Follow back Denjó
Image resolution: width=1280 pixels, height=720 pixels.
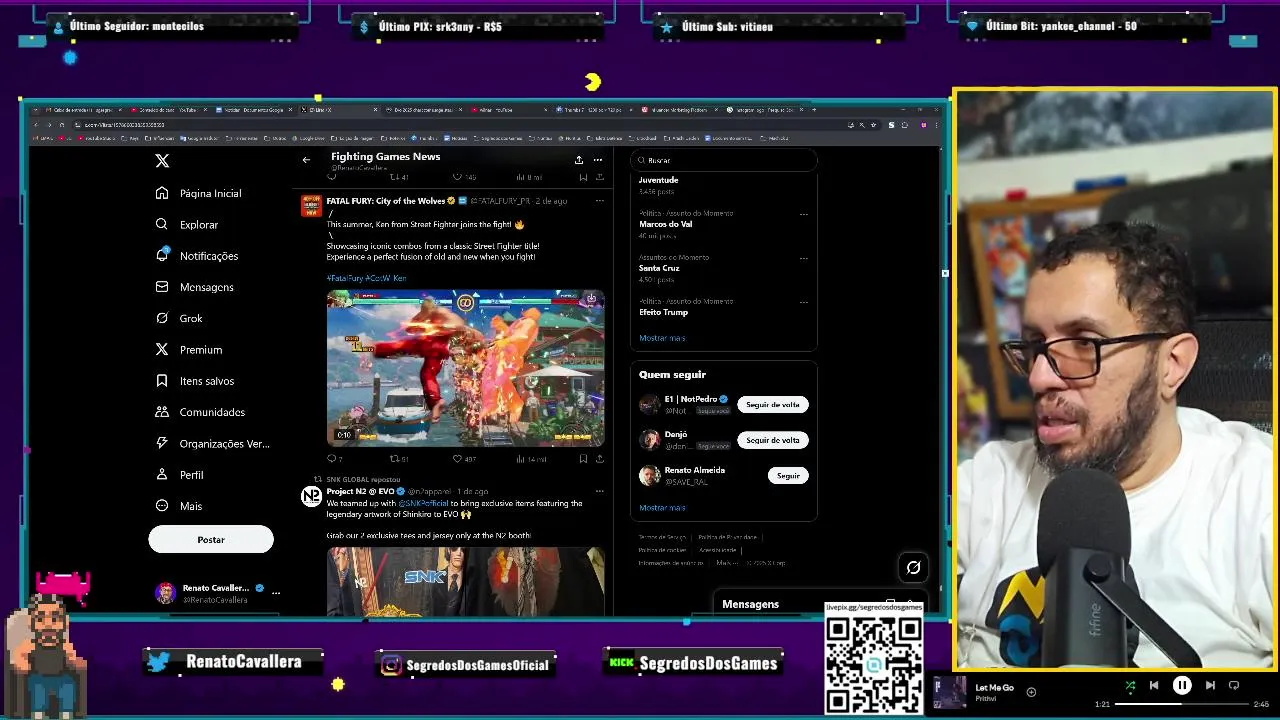[x=772, y=440]
